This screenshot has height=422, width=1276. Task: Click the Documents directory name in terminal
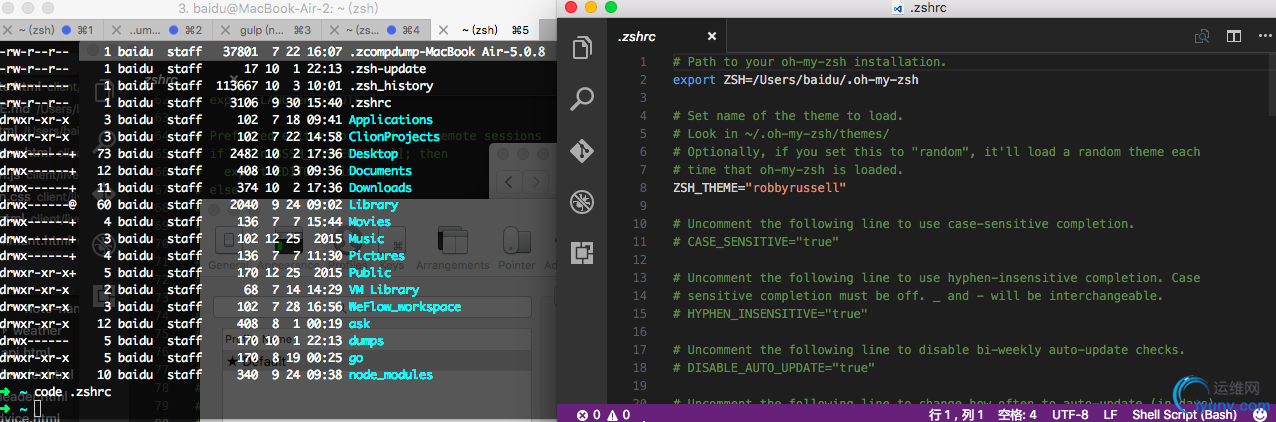point(380,171)
